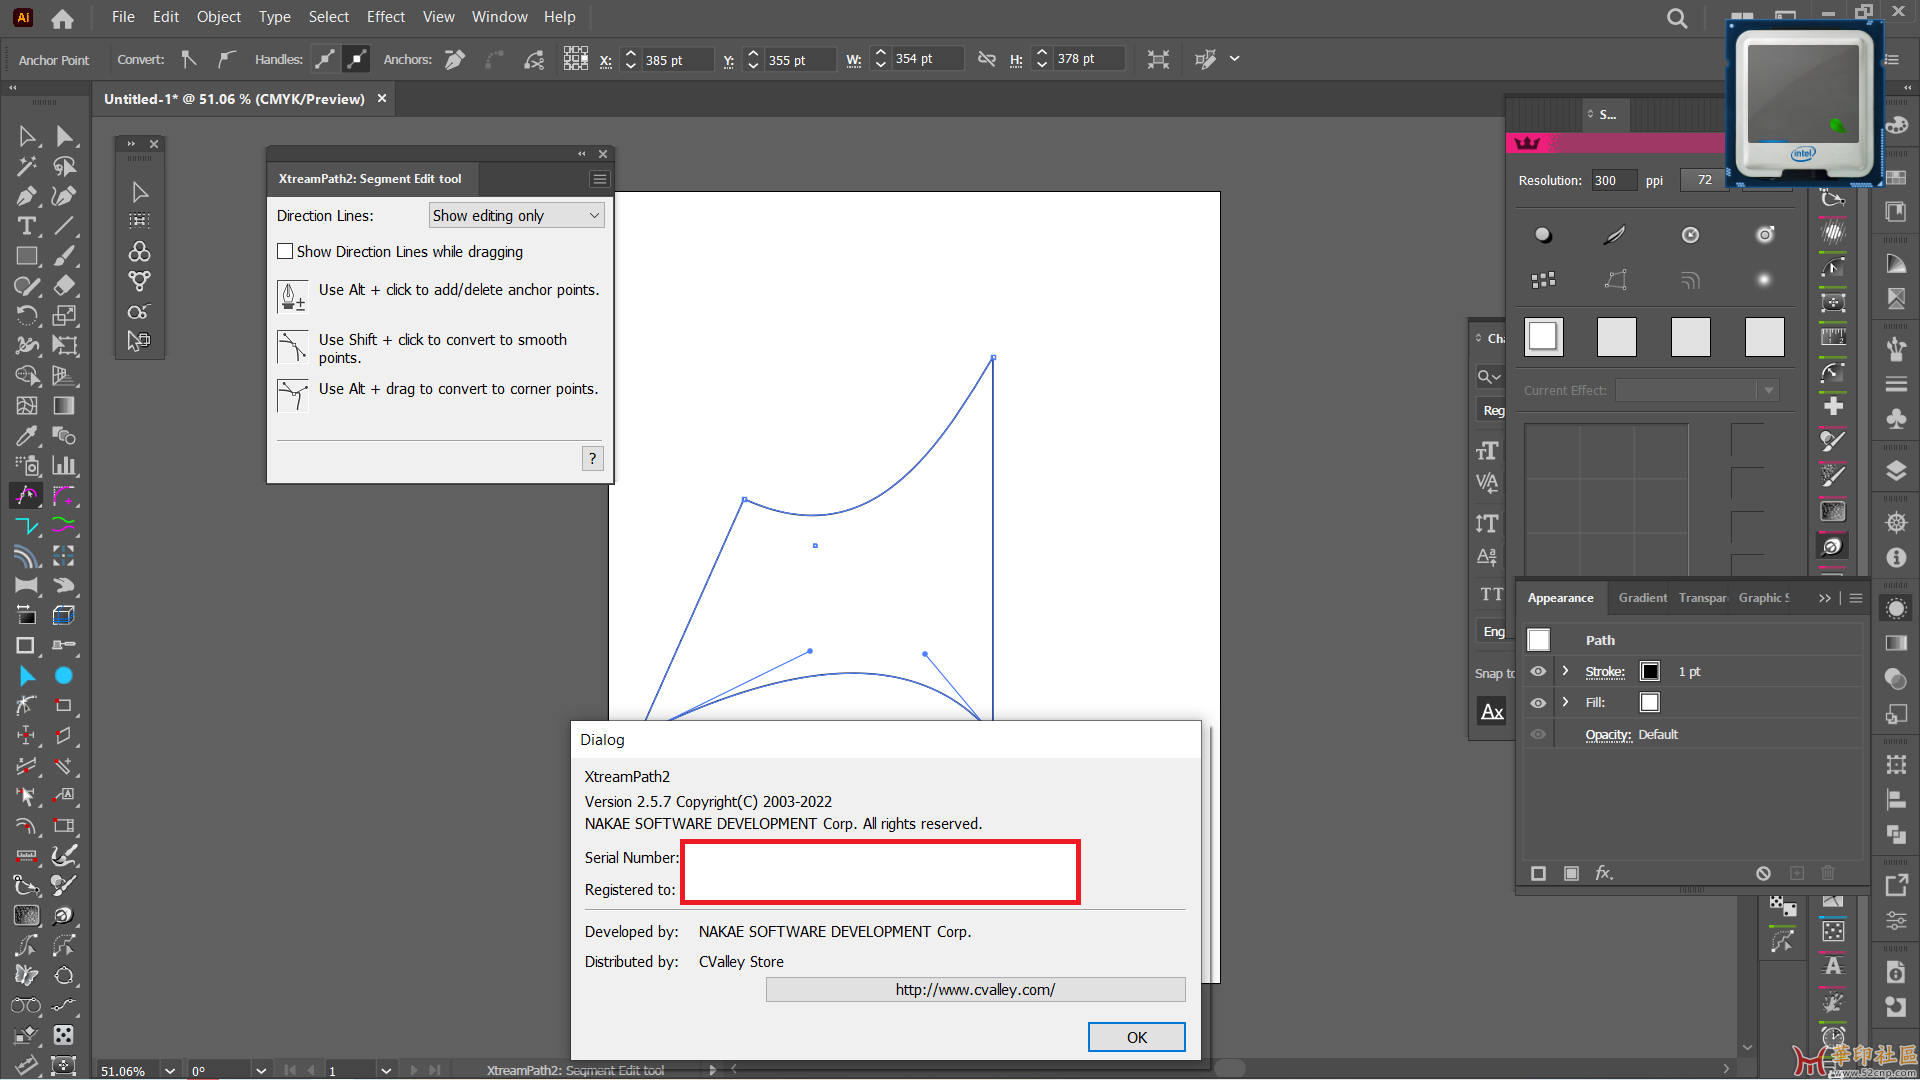This screenshot has height=1080, width=1920.
Task: Open Direction Lines dropdown
Action: coord(516,216)
